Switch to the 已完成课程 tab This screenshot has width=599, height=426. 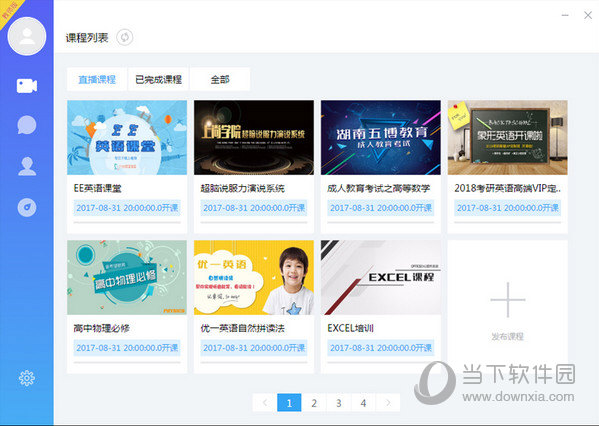click(x=158, y=79)
